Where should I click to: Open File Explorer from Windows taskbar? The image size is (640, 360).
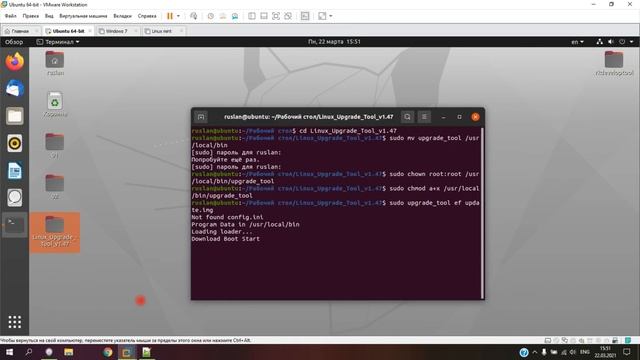[69, 352]
